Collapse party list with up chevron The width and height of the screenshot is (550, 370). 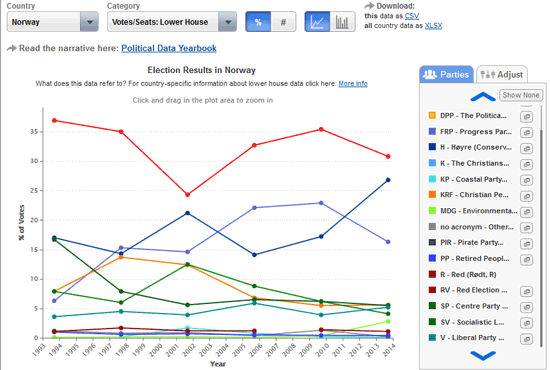(x=483, y=96)
